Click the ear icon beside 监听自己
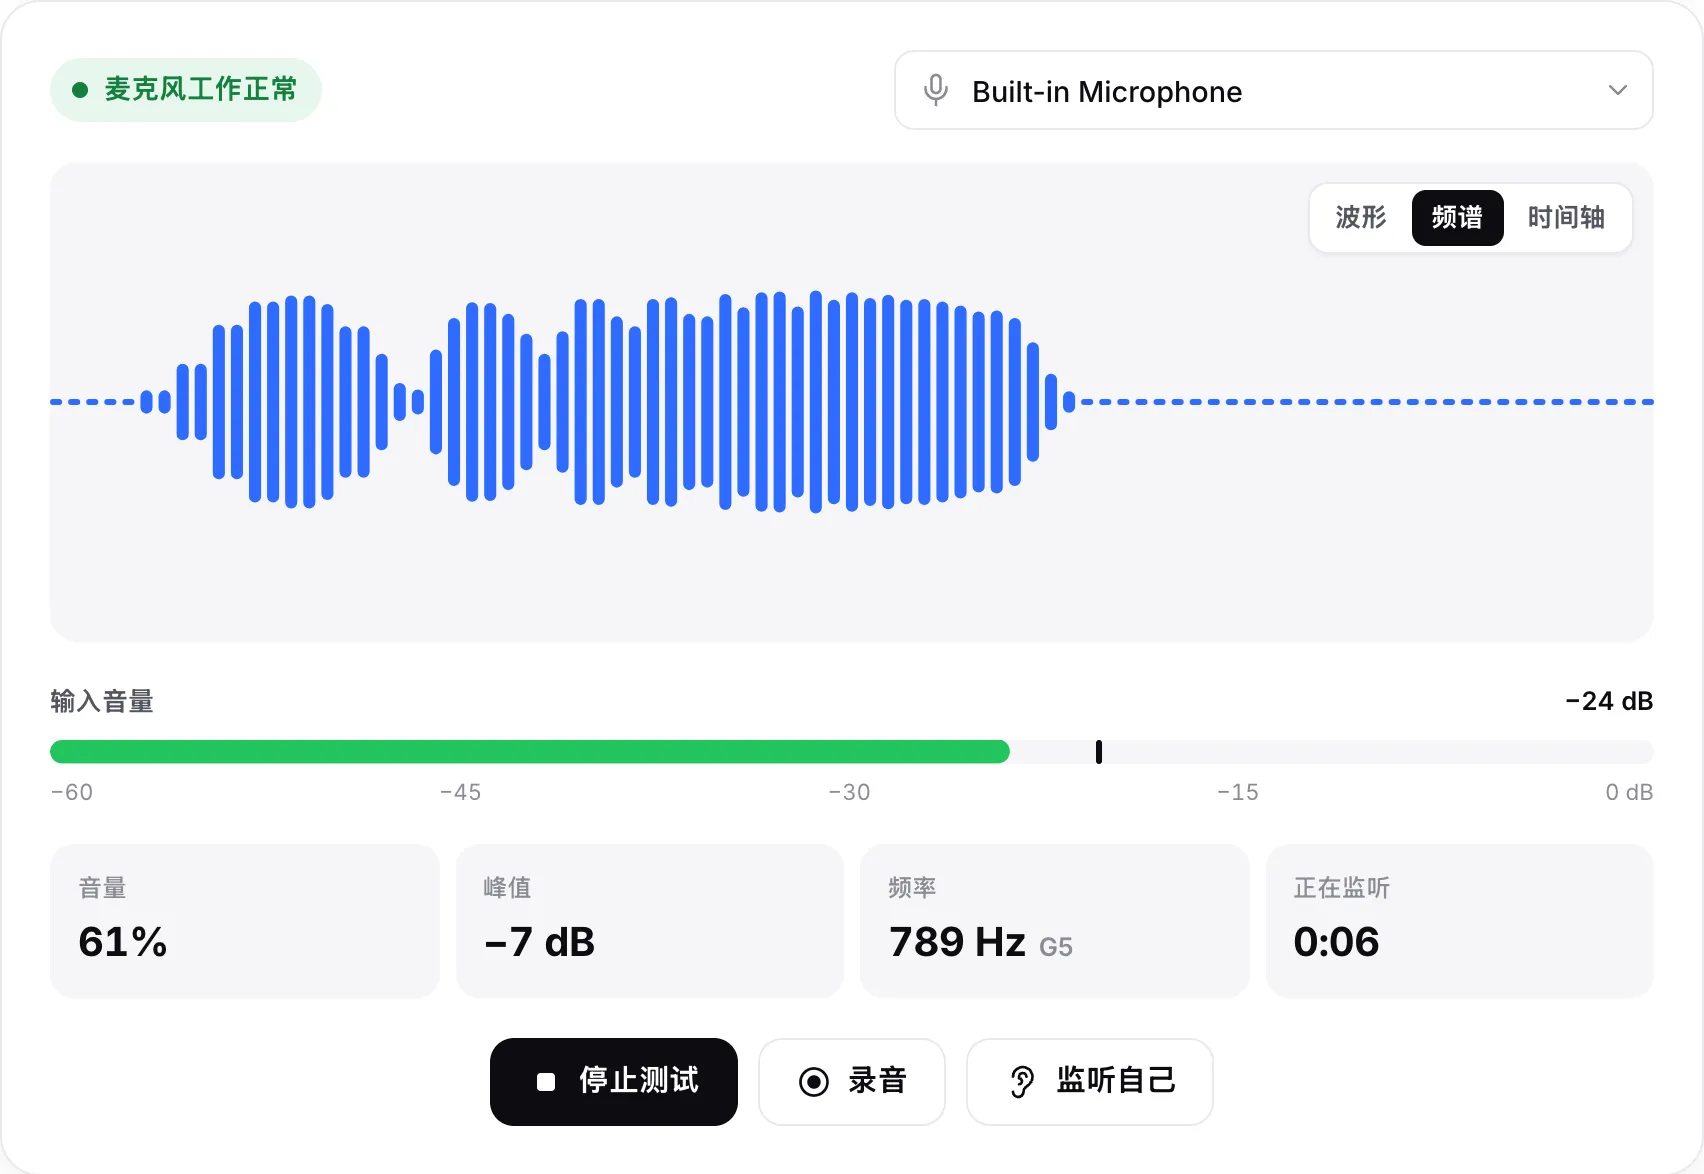The height and width of the screenshot is (1174, 1704). tap(1022, 1082)
